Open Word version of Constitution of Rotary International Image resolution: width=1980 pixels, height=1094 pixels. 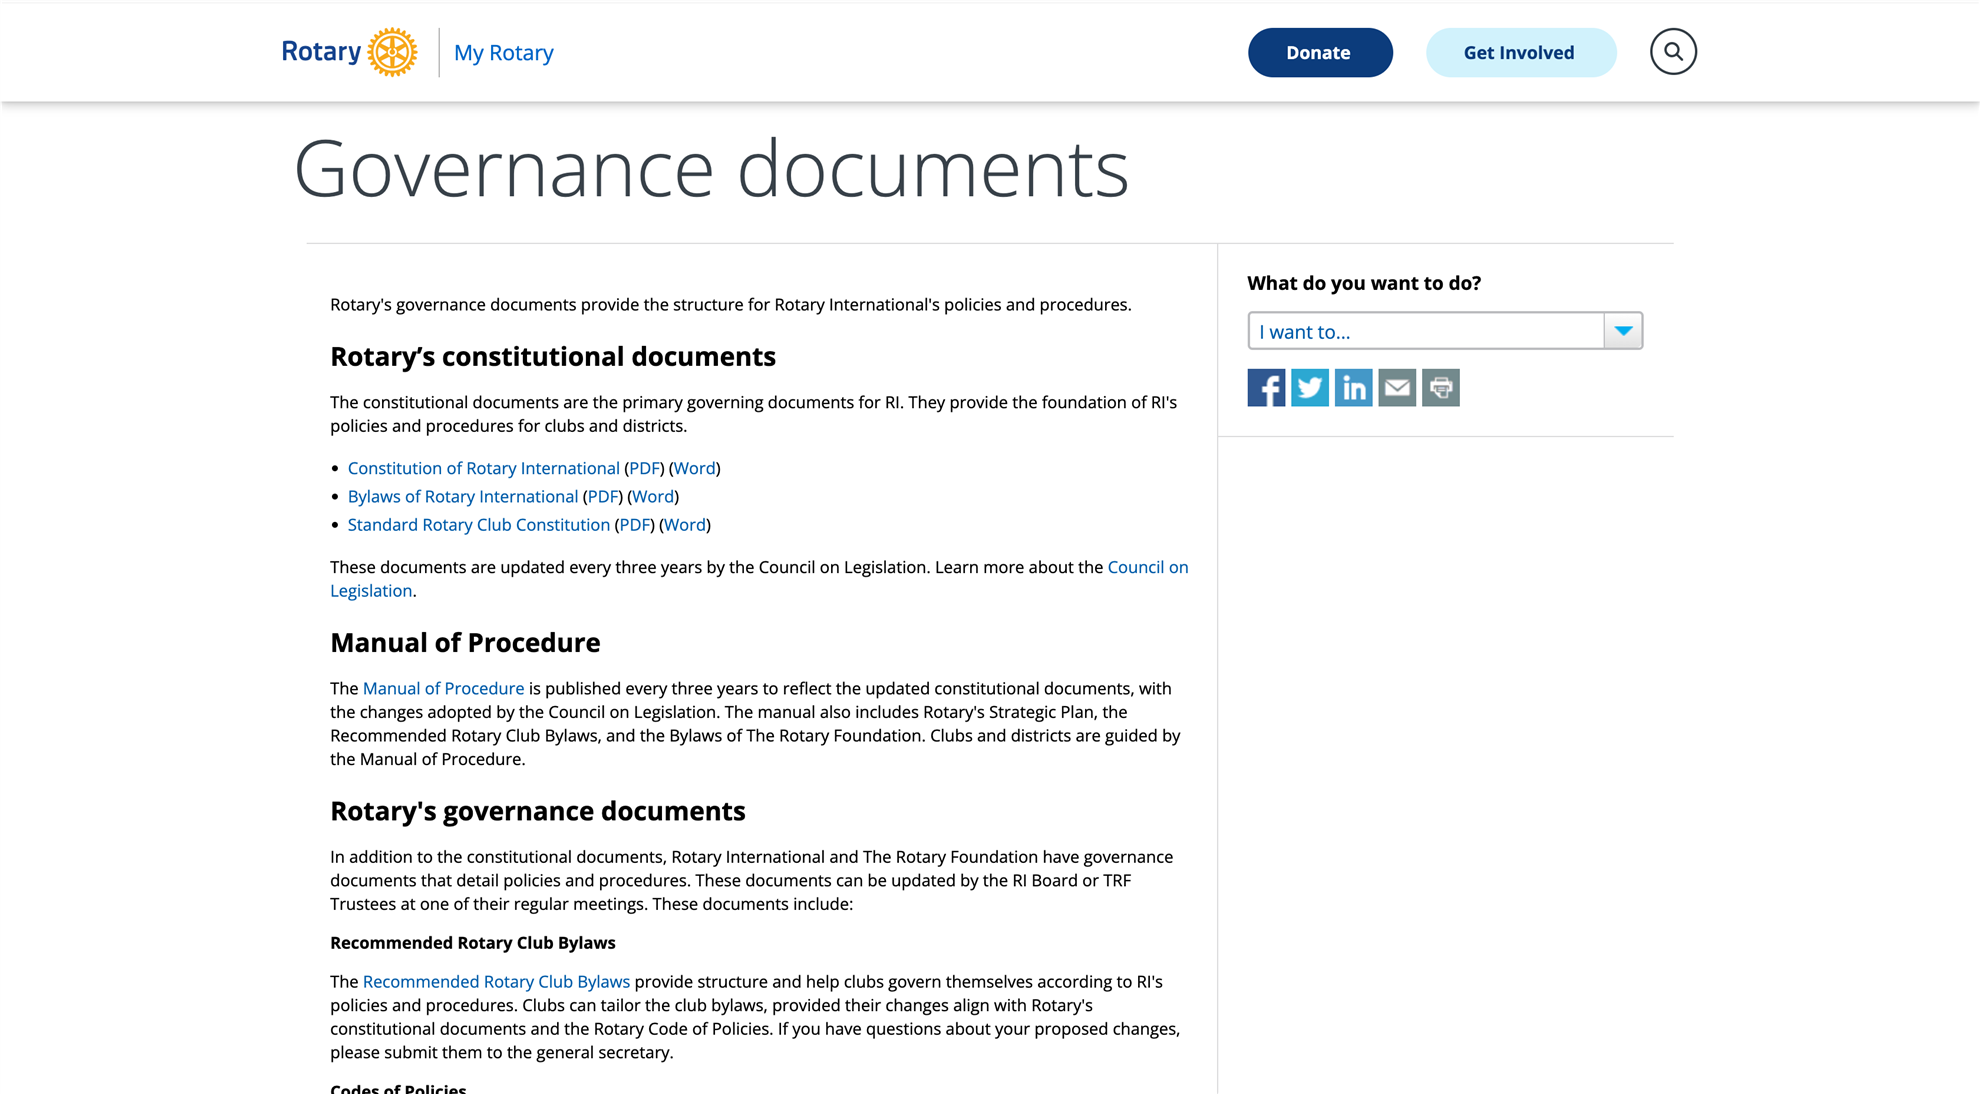695,468
